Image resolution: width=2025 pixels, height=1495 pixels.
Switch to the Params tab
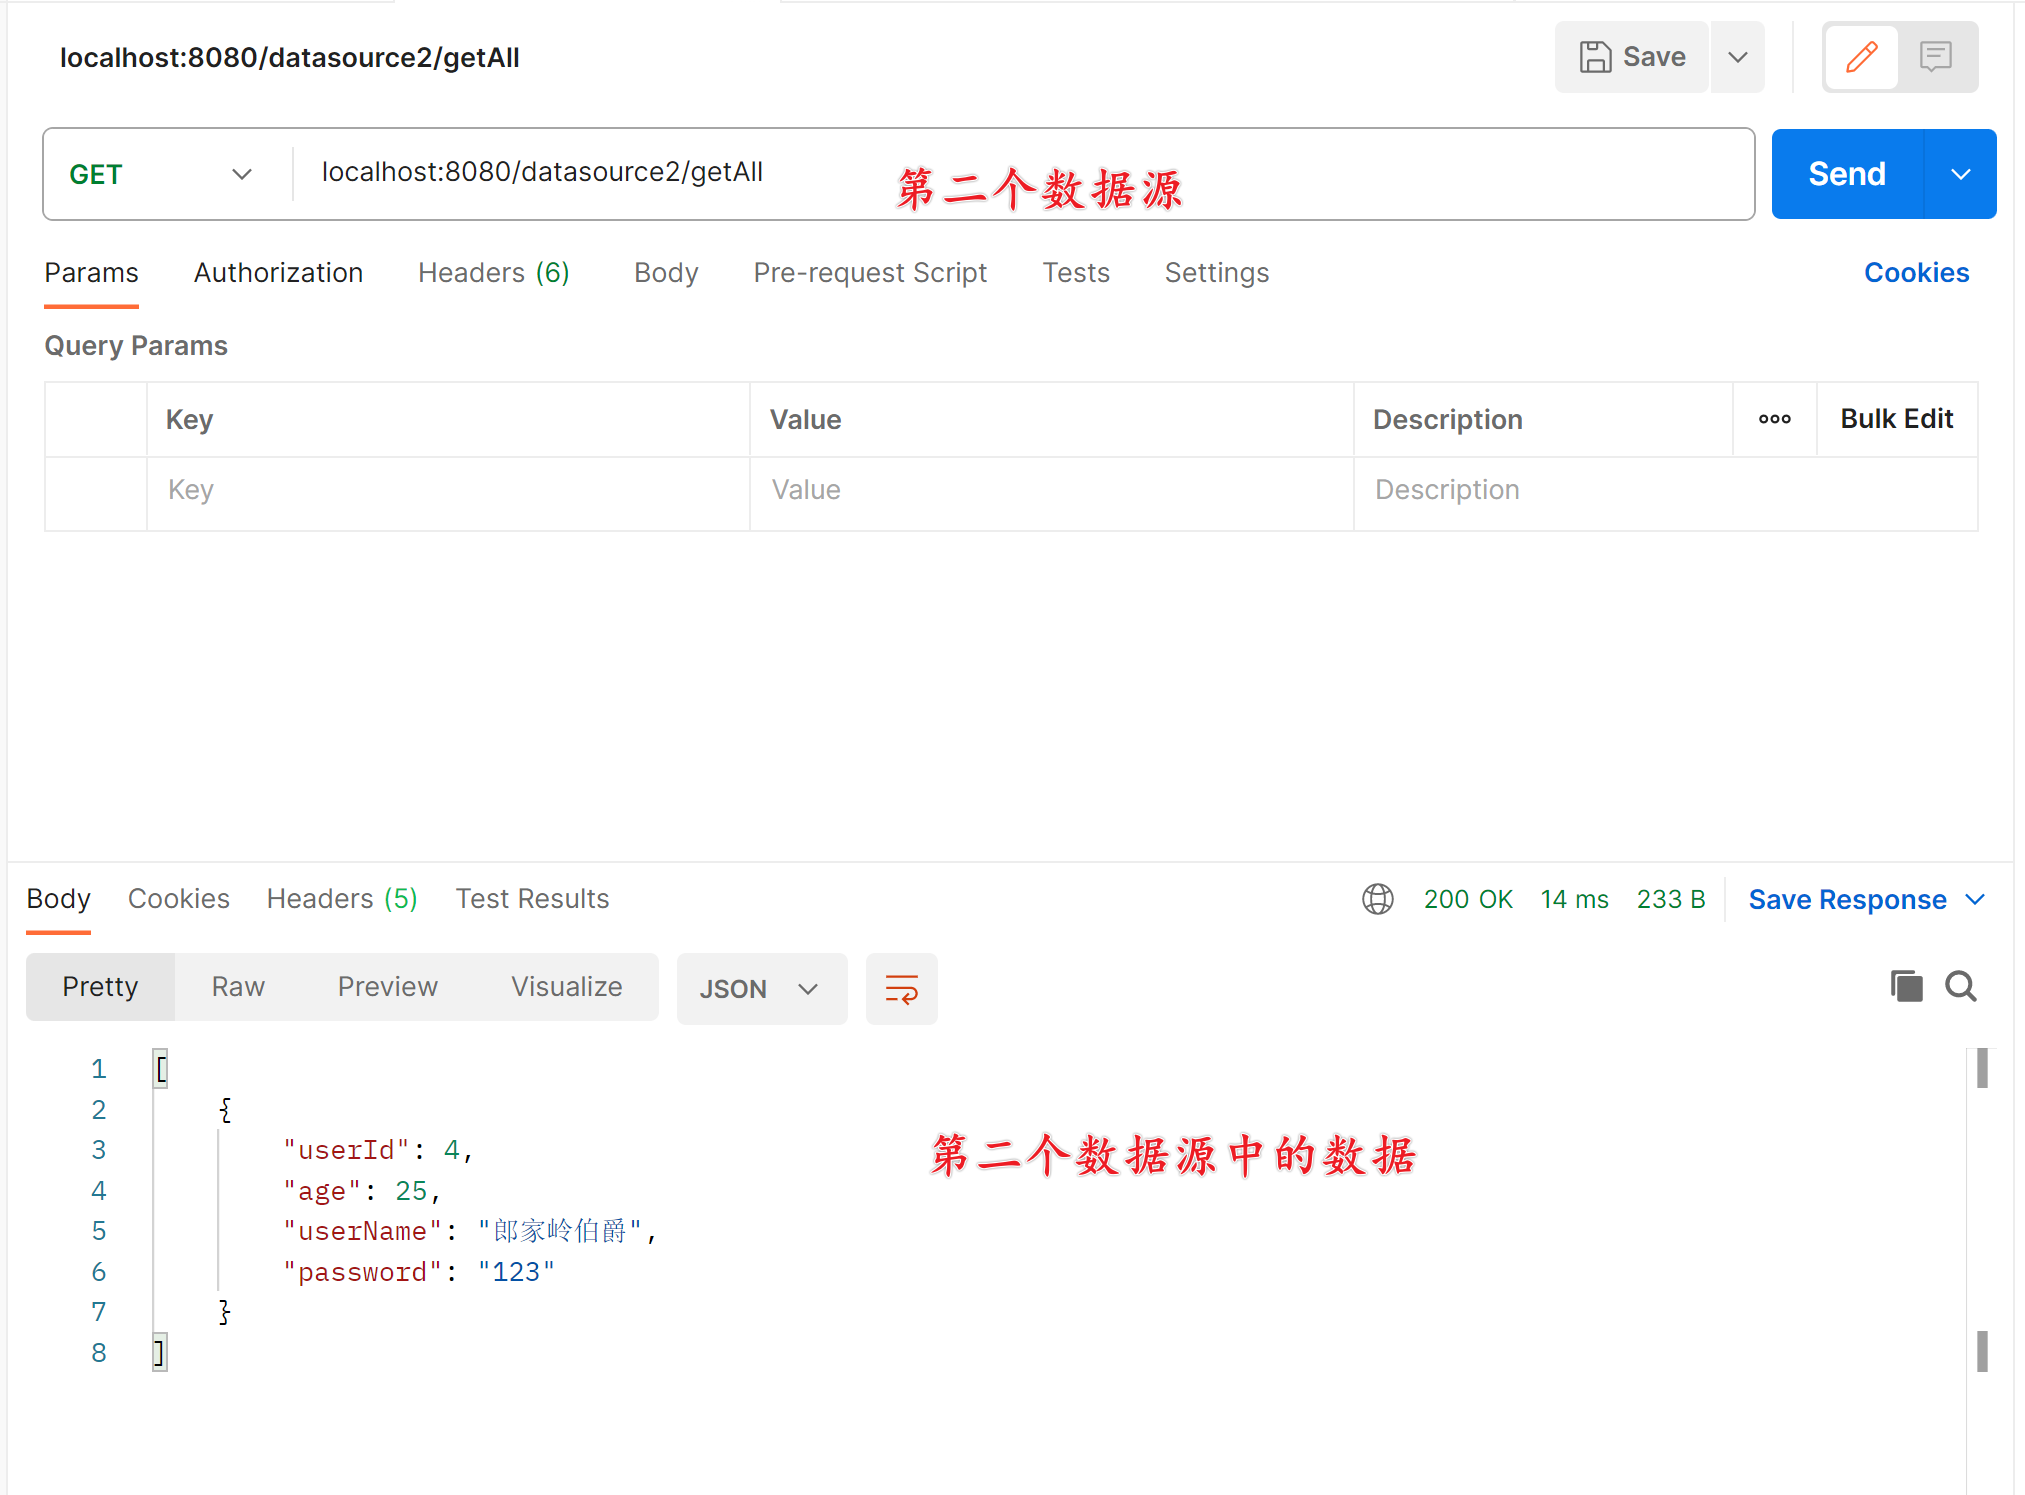coord(91,273)
